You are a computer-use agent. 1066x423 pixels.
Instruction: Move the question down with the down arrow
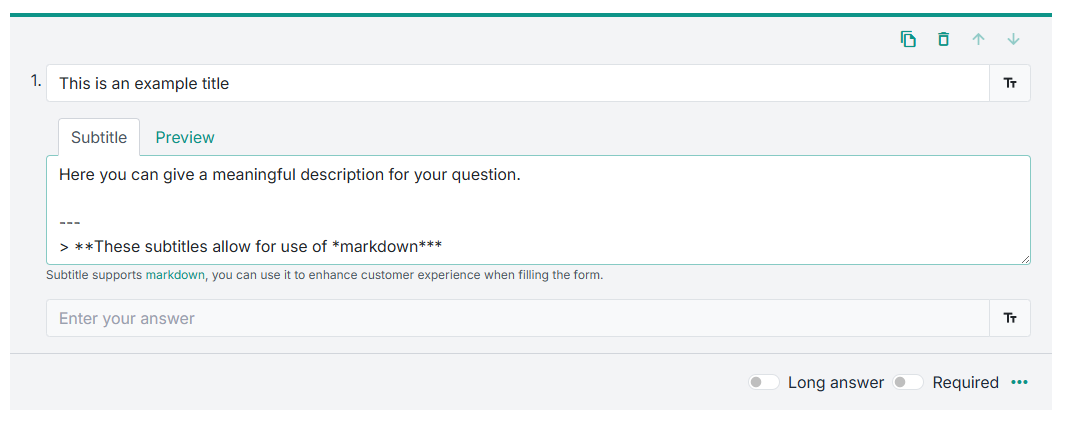point(1013,39)
